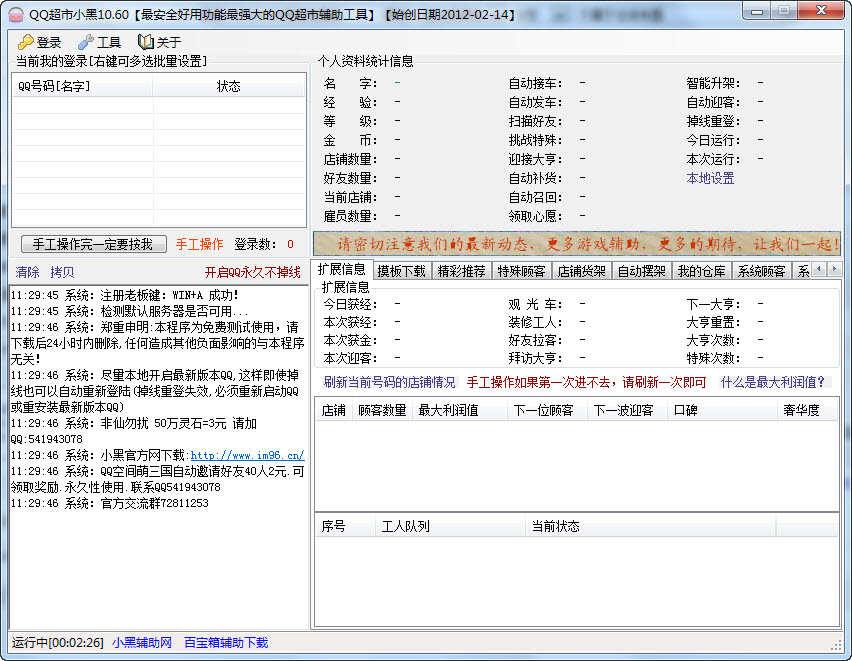852x661 pixels.
Task: Click the app icon in title bar
Action: coord(15,13)
